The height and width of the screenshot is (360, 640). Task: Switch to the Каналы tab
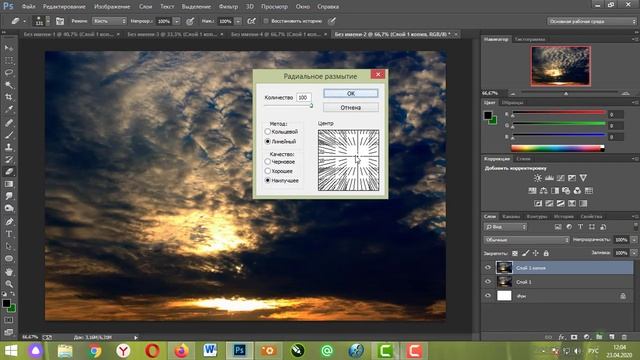pos(511,217)
